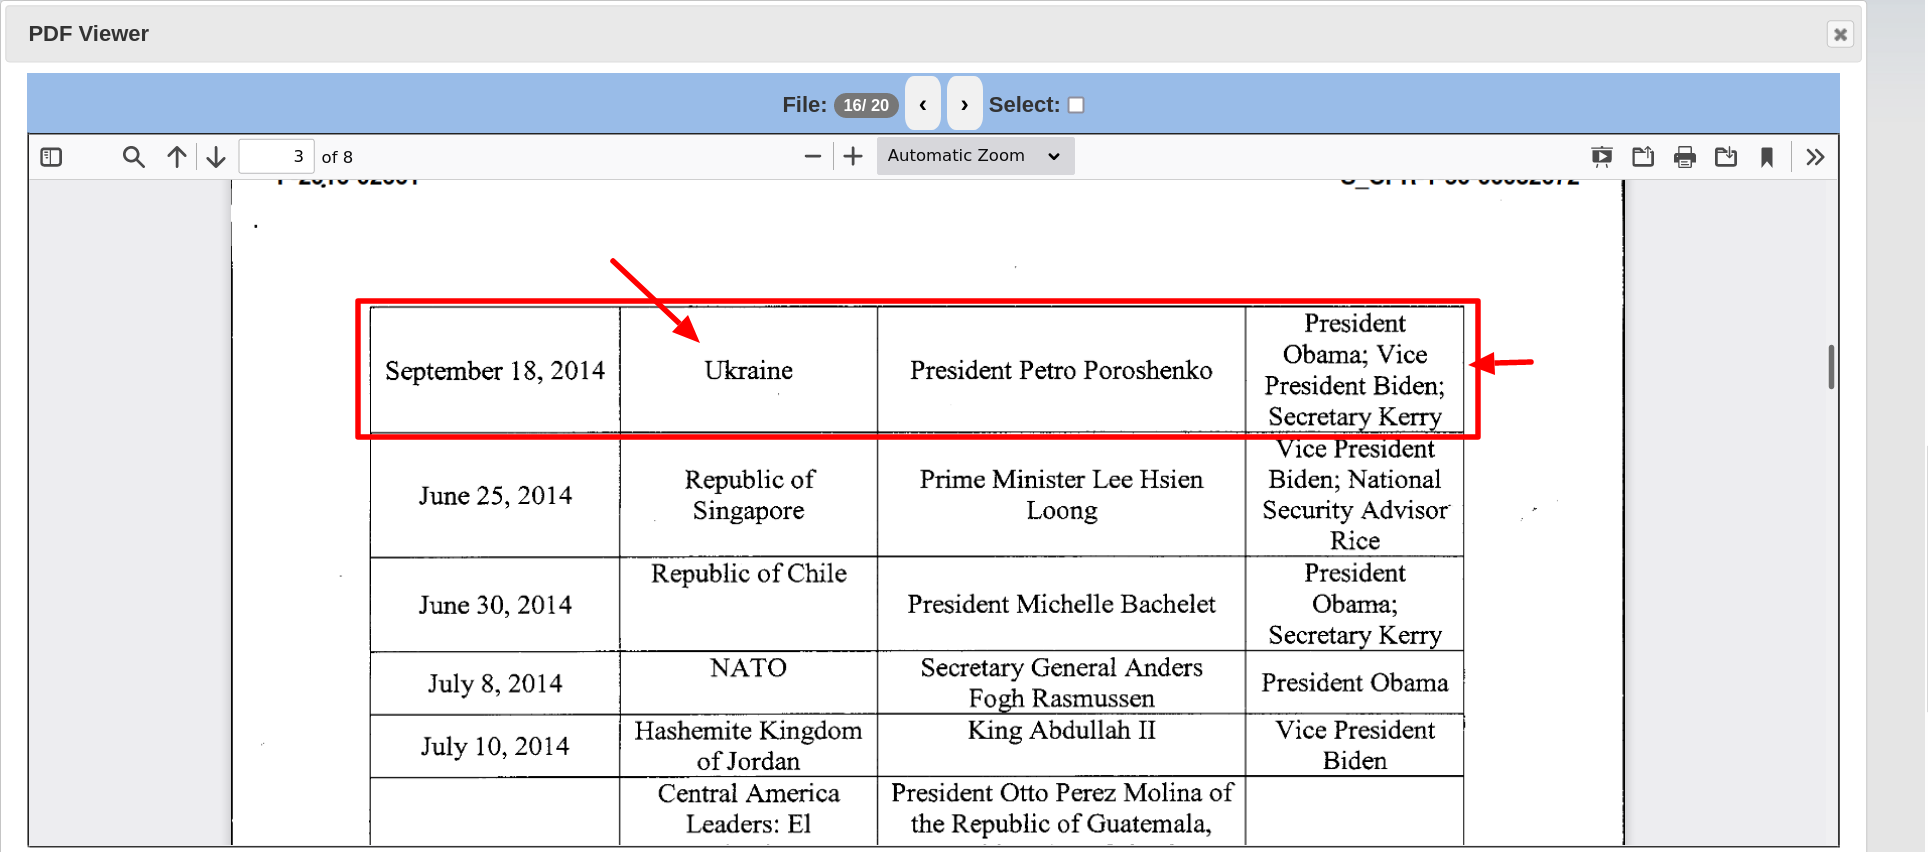
Task: Click the 'PDF Viewer' title text
Action: 88,34
